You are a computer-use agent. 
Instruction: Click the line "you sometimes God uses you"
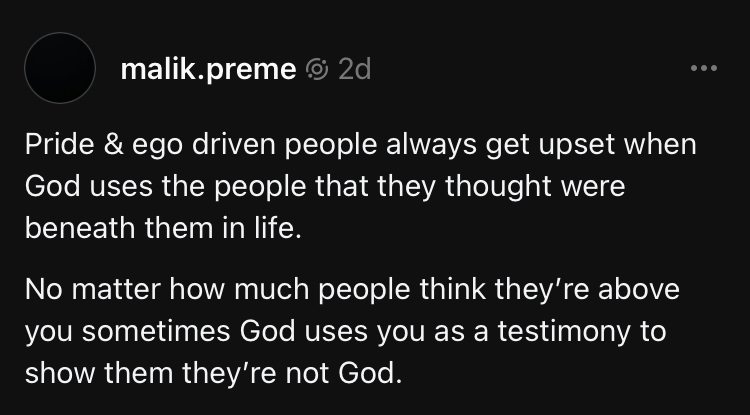(345, 331)
